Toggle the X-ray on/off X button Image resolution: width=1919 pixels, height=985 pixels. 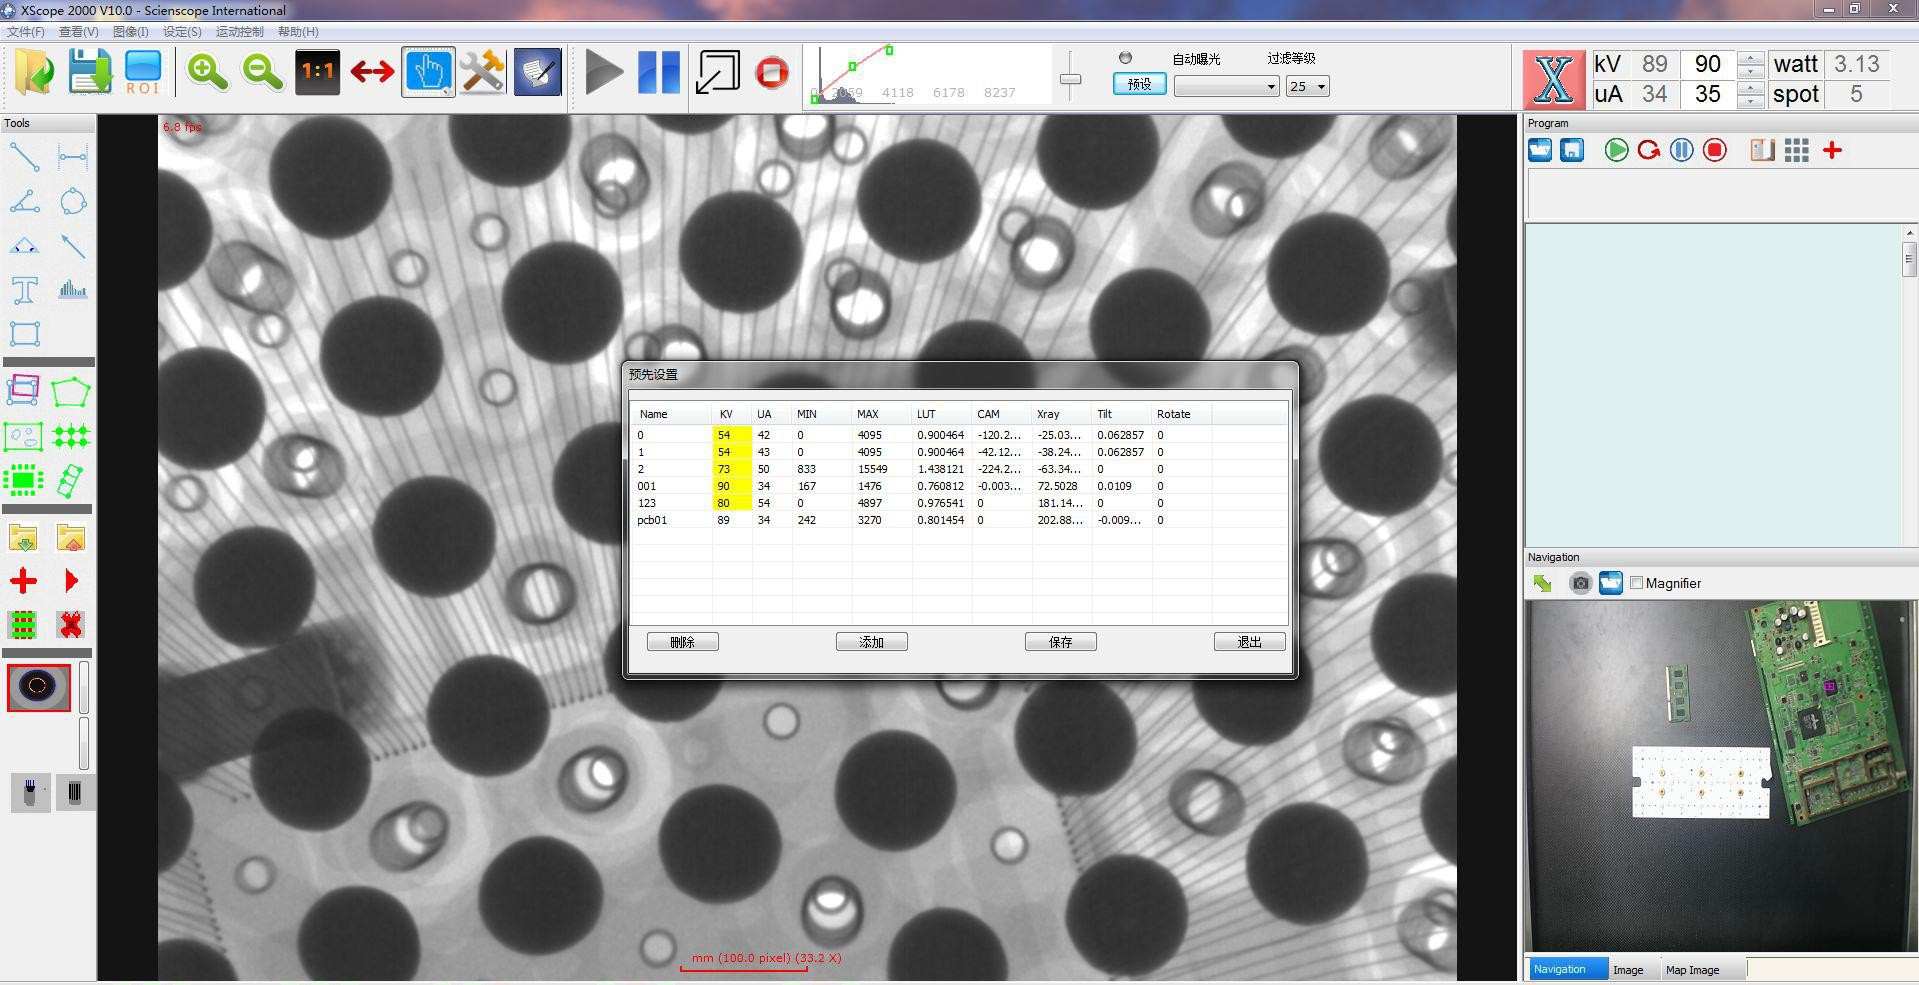(1553, 79)
